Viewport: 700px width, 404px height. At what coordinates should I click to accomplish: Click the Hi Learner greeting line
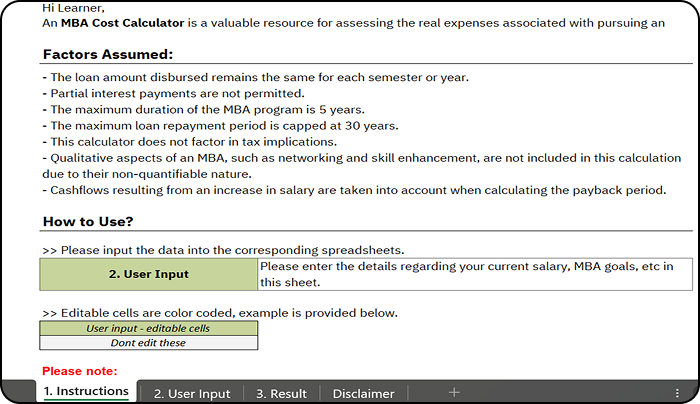[73, 8]
